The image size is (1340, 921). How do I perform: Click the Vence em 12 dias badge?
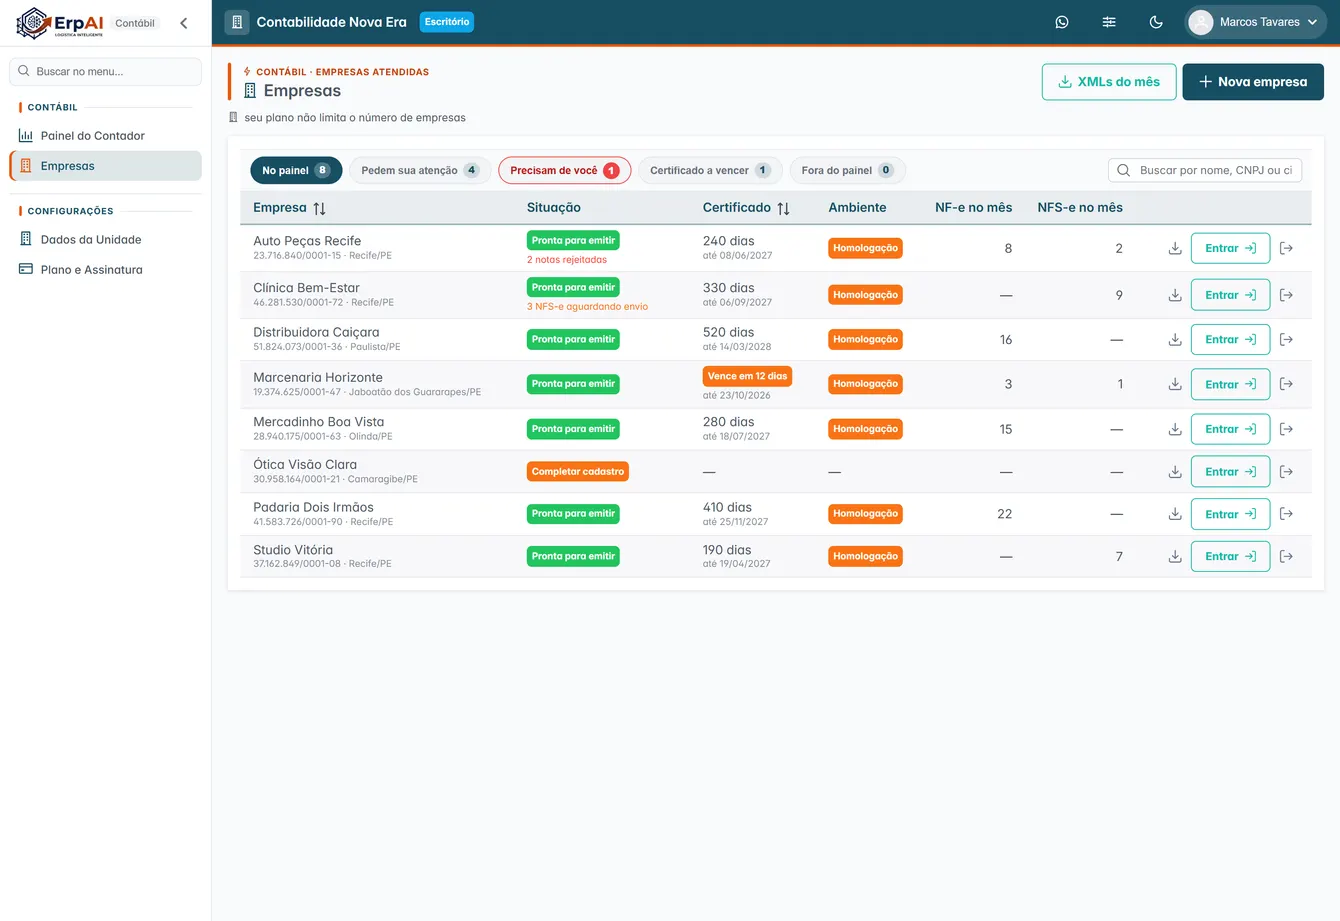747,376
